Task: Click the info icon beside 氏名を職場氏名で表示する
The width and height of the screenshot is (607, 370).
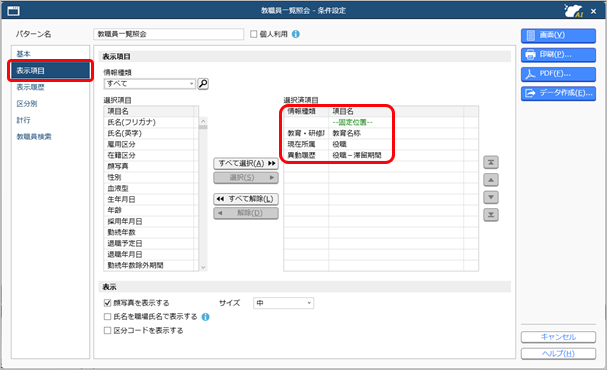Action: click(206, 317)
